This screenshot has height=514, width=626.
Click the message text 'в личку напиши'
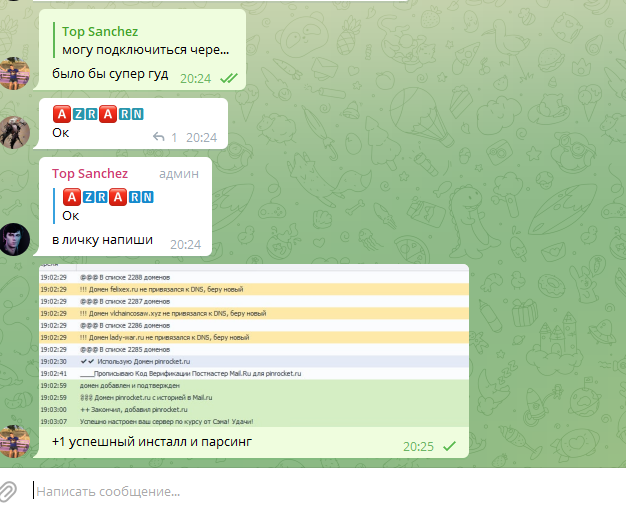point(103,240)
